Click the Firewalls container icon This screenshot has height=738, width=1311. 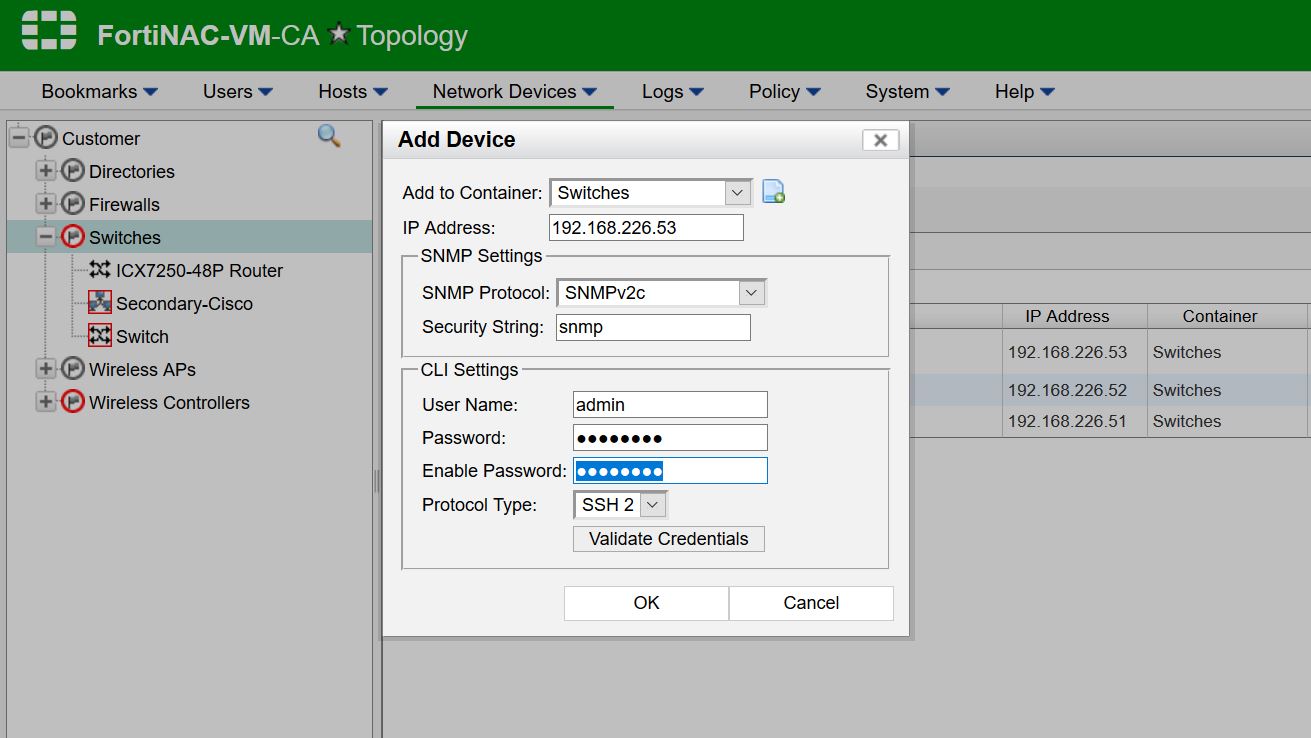click(x=73, y=204)
